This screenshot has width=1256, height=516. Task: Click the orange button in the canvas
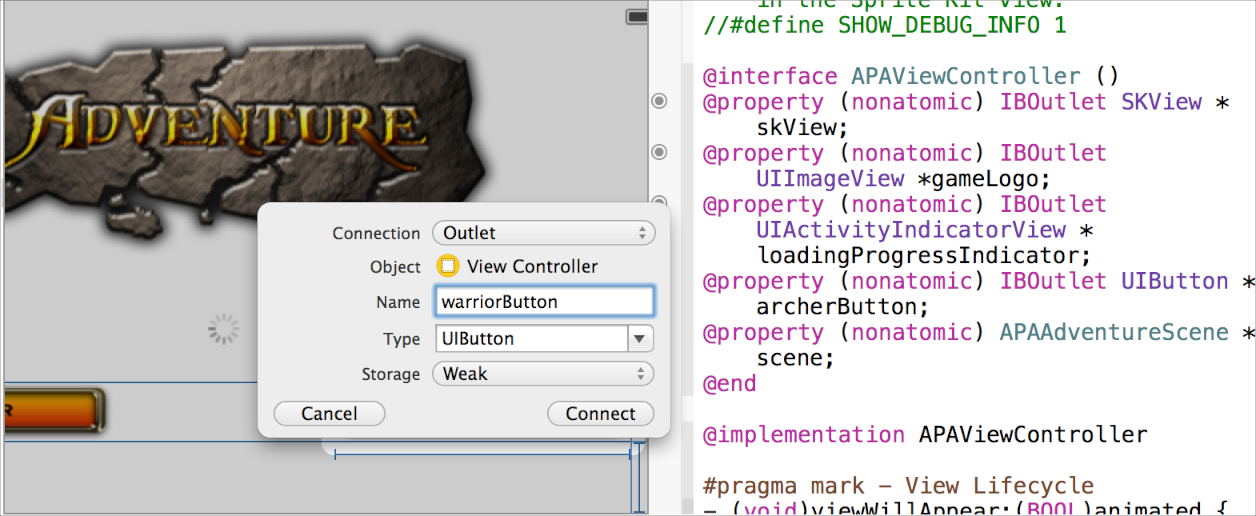[x=53, y=410]
